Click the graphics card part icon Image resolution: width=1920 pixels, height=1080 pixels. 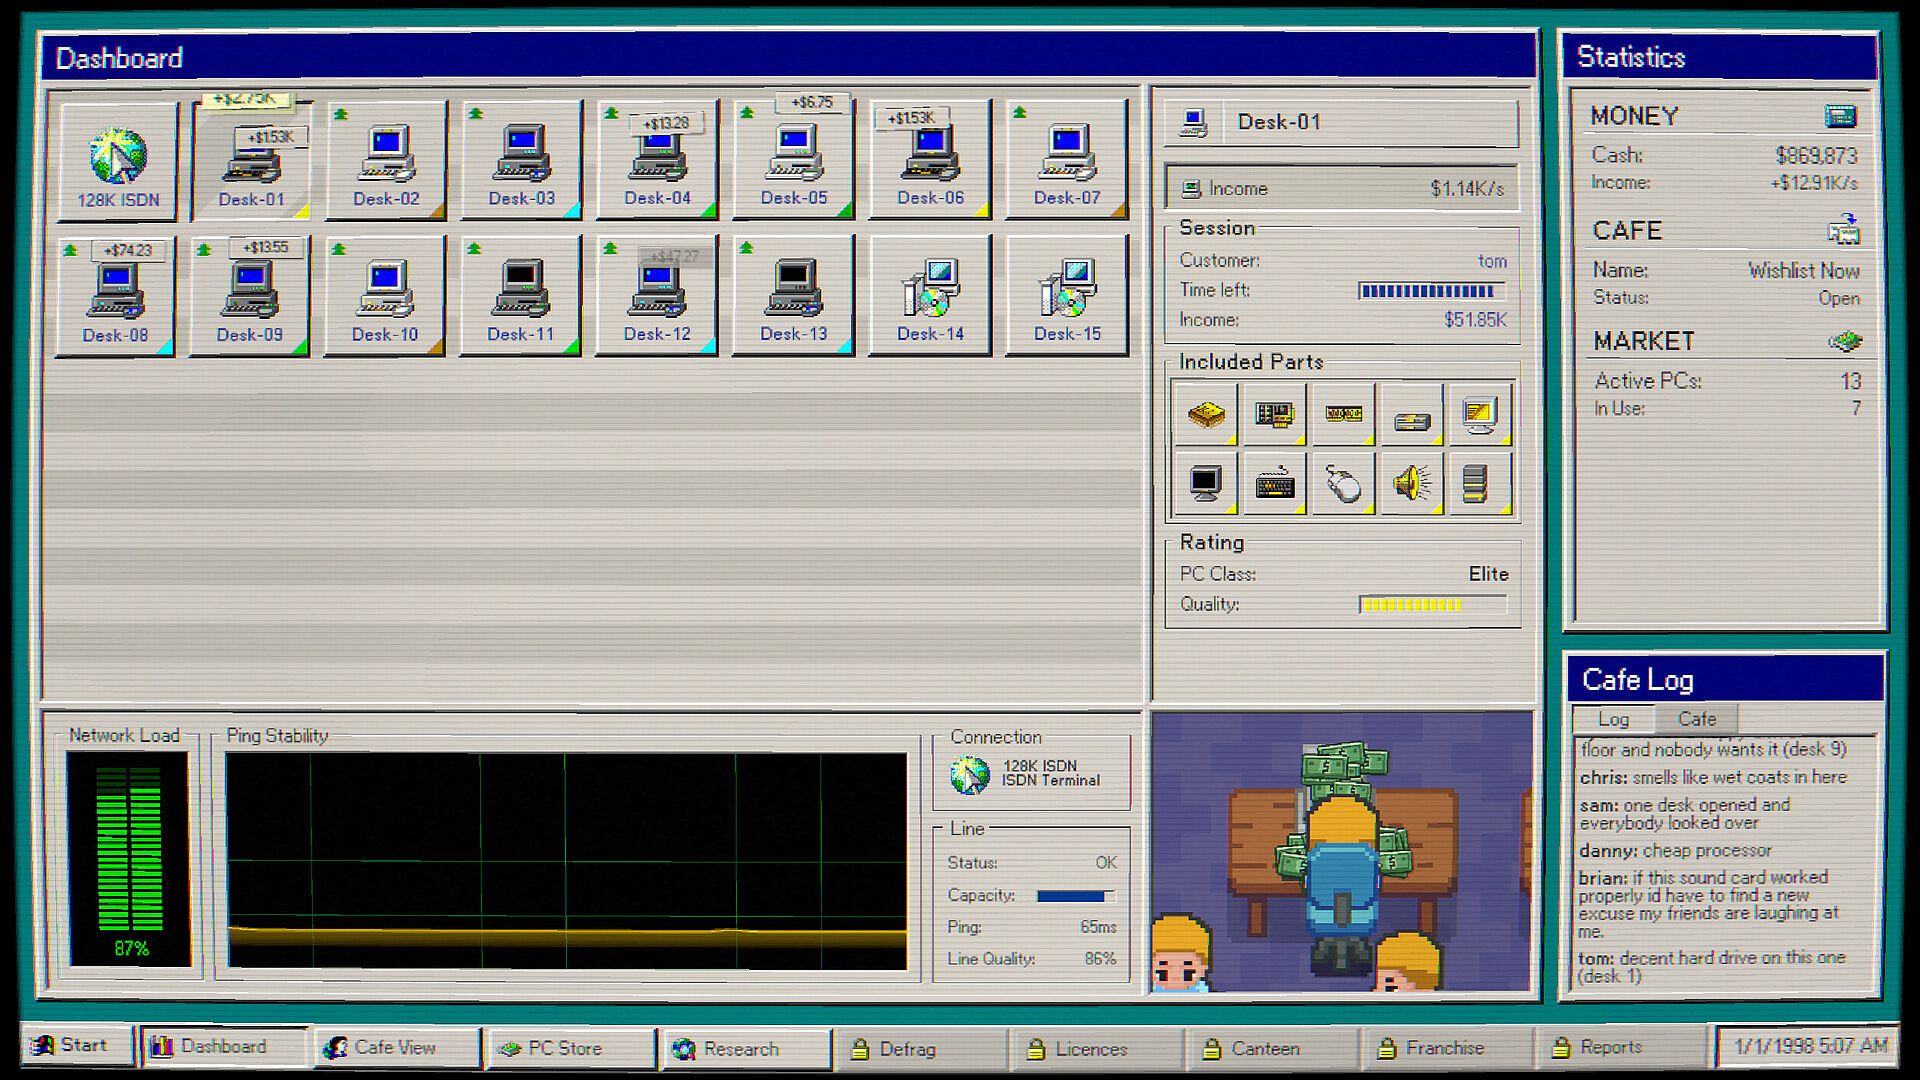tap(1274, 414)
